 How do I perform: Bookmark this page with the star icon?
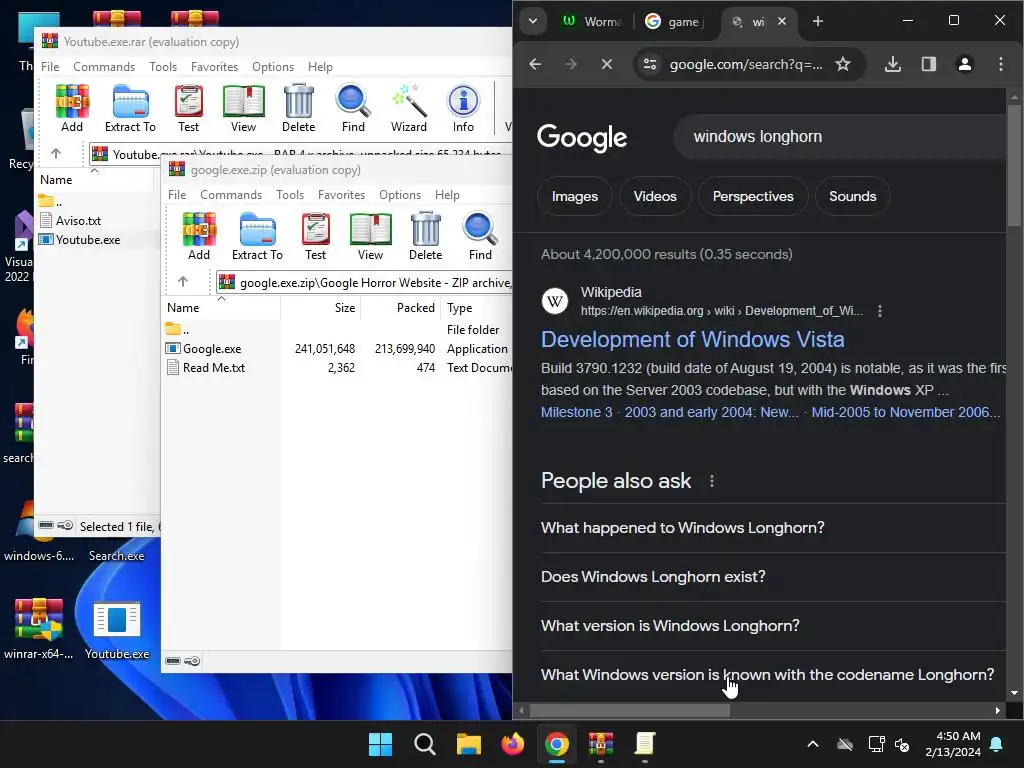pyautogui.click(x=843, y=64)
